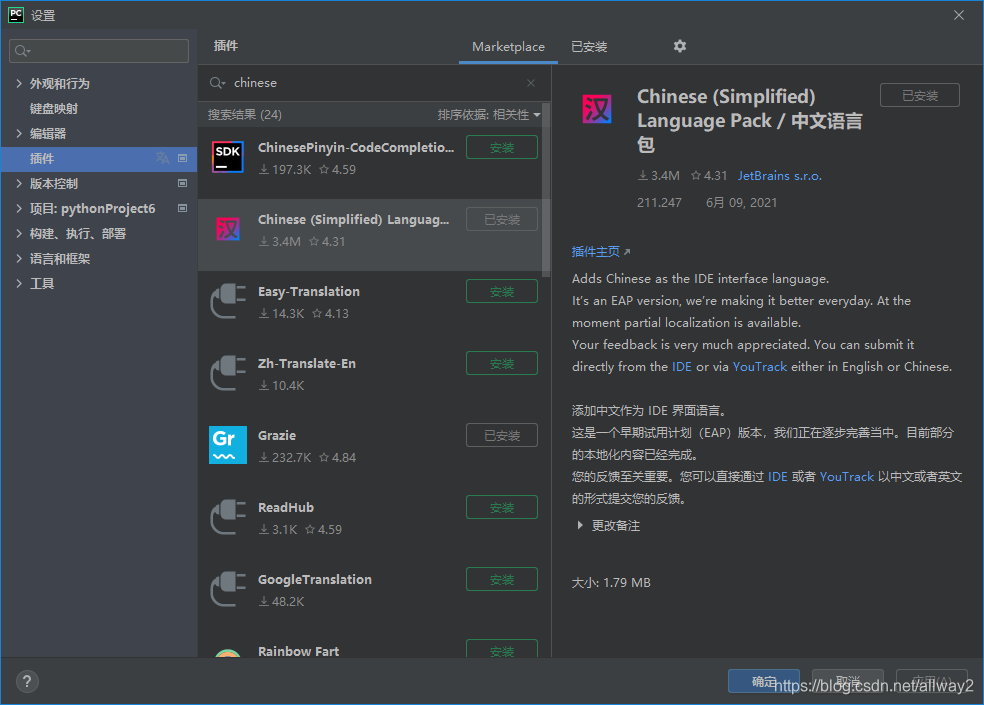The image size is (984, 705).
Task: Open the YouTrack link in the English description
Action: 759,367
